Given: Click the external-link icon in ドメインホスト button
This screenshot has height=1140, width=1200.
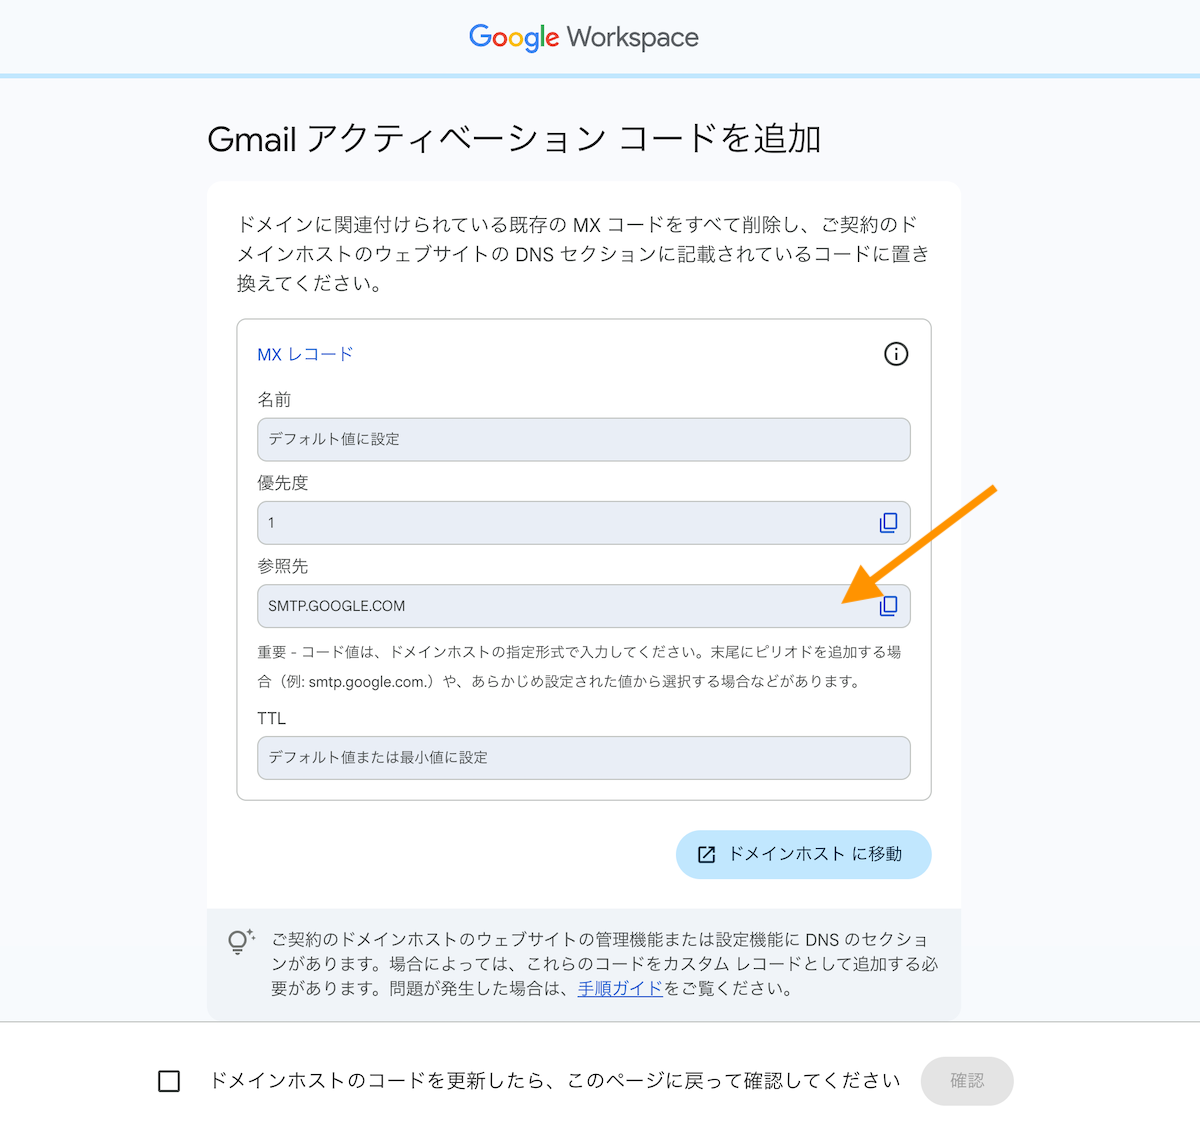Looking at the screenshot, I should [x=706, y=855].
